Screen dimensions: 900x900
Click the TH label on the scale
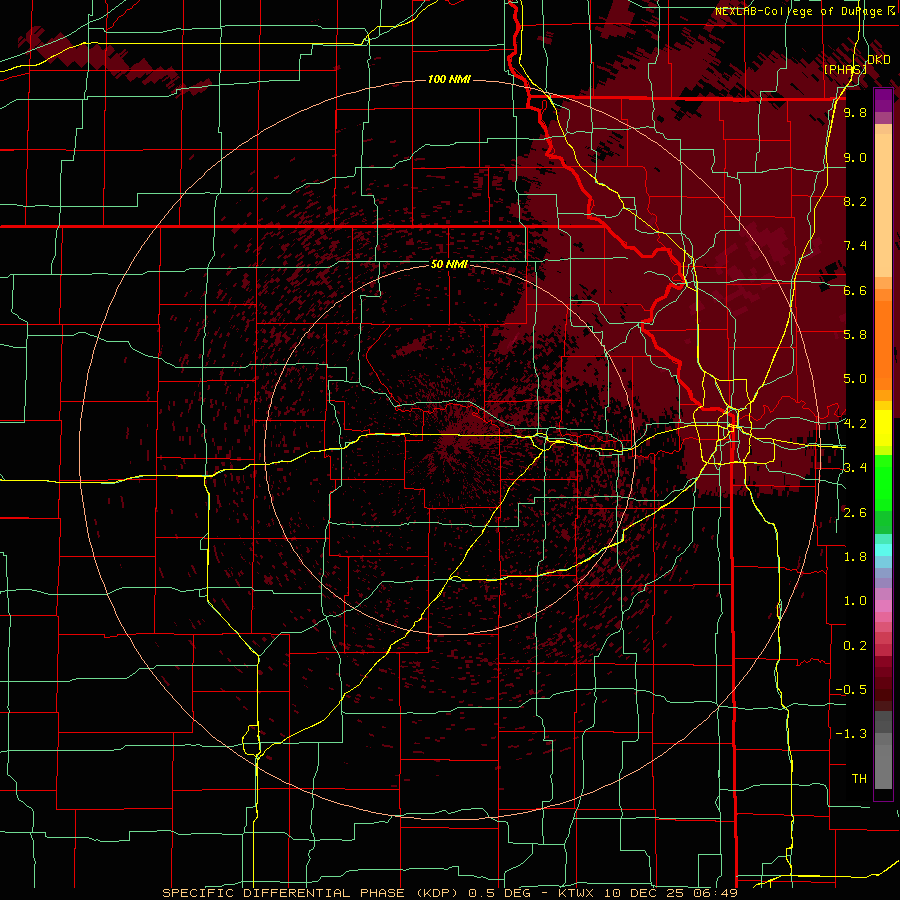click(x=859, y=779)
